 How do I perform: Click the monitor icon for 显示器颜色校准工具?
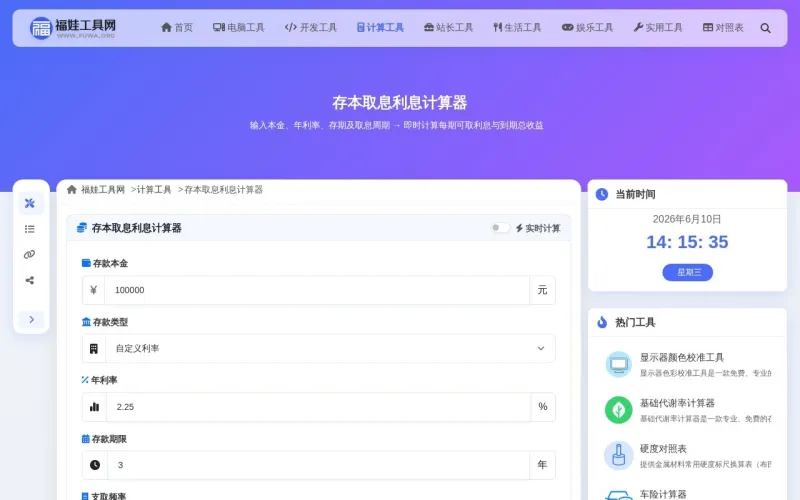click(x=618, y=364)
